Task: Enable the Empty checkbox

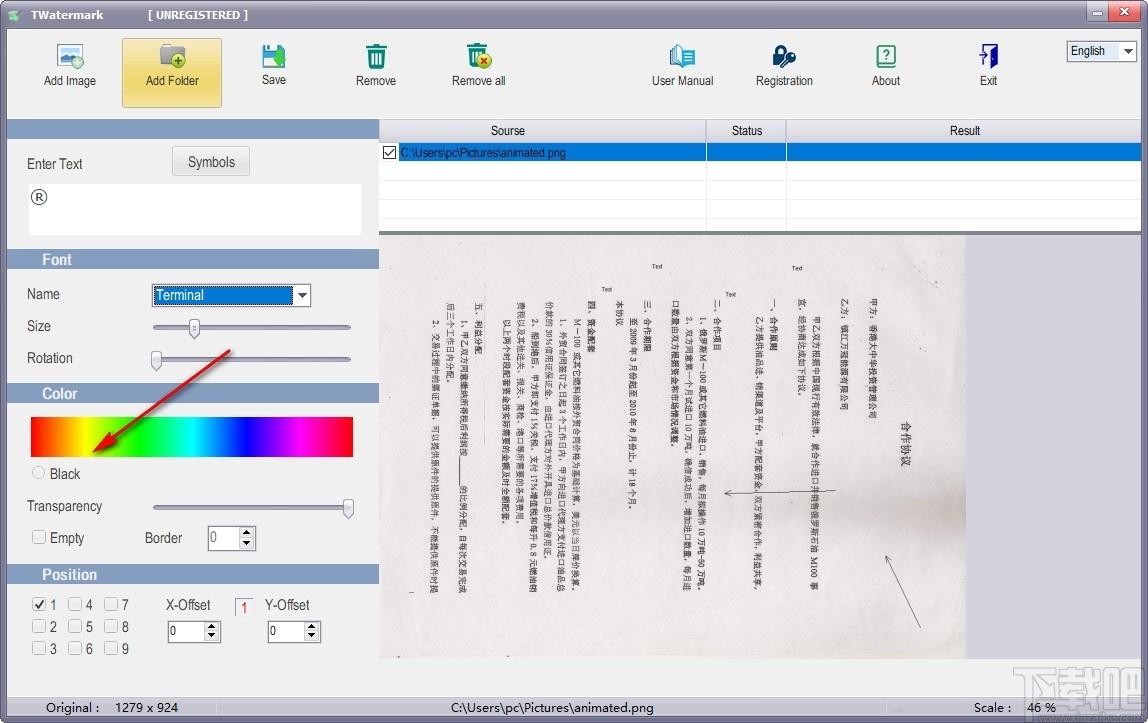Action: [x=39, y=537]
